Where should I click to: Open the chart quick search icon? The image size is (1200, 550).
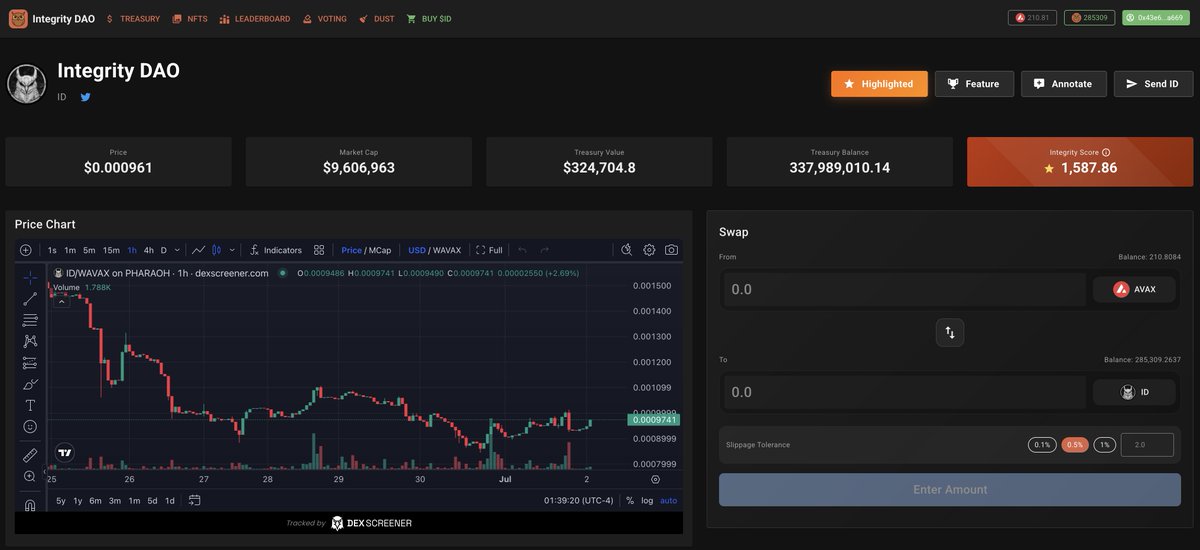(x=627, y=250)
